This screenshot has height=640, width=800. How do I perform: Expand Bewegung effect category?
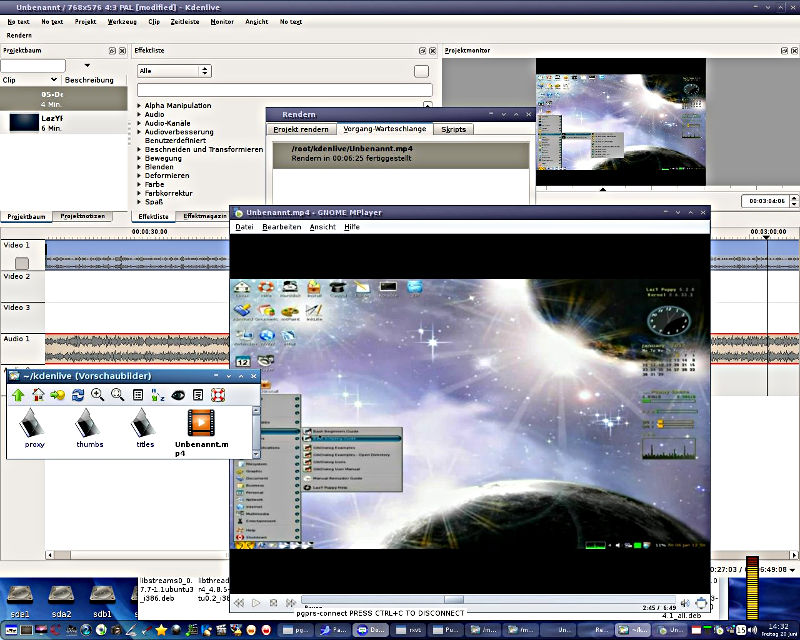point(139,158)
